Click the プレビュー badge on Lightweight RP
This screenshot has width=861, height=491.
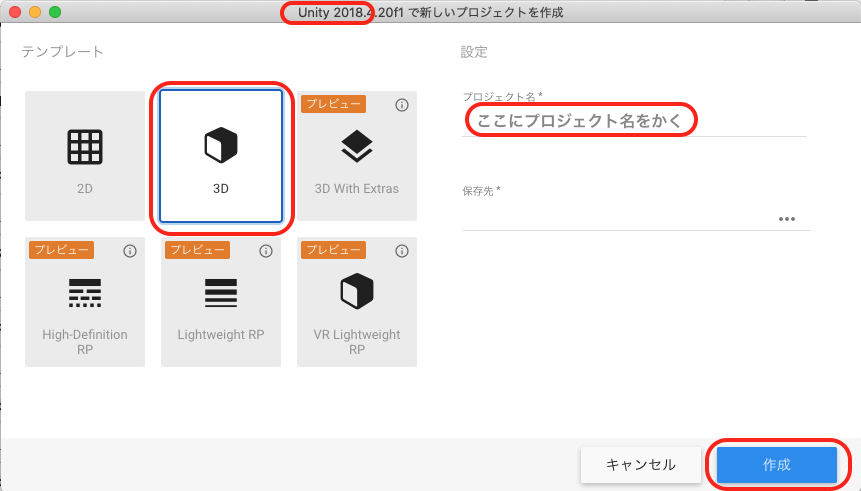click(x=197, y=250)
